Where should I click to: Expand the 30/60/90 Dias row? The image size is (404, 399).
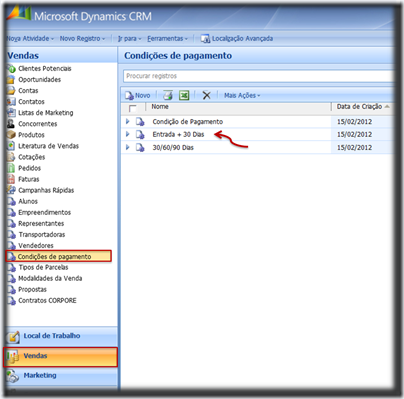[x=127, y=147]
